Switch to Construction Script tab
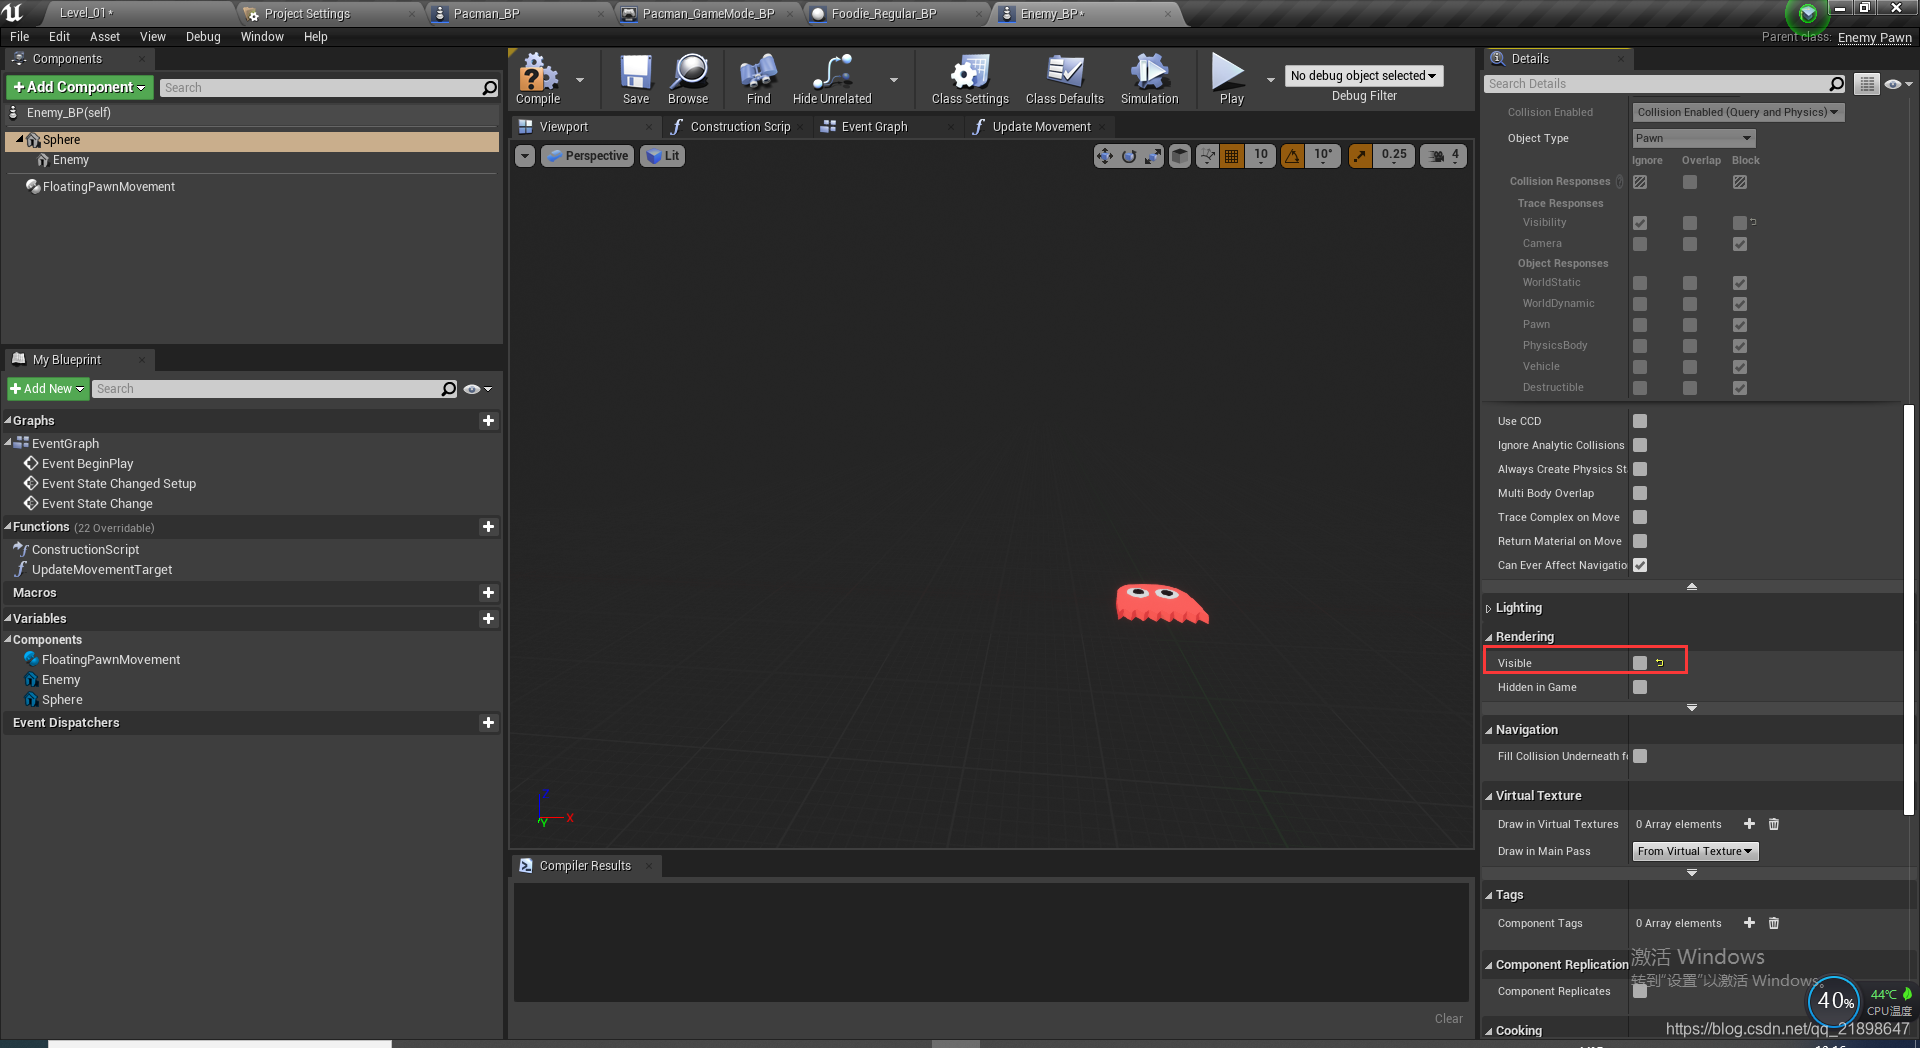 740,127
